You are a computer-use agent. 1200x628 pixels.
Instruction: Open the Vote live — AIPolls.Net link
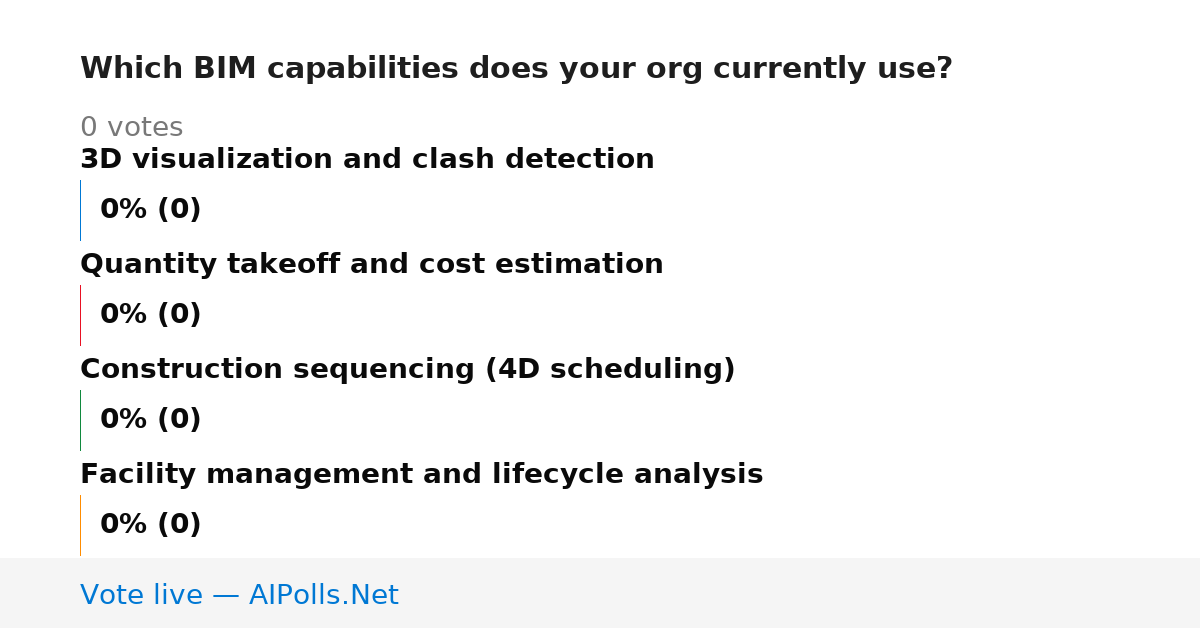click(239, 595)
